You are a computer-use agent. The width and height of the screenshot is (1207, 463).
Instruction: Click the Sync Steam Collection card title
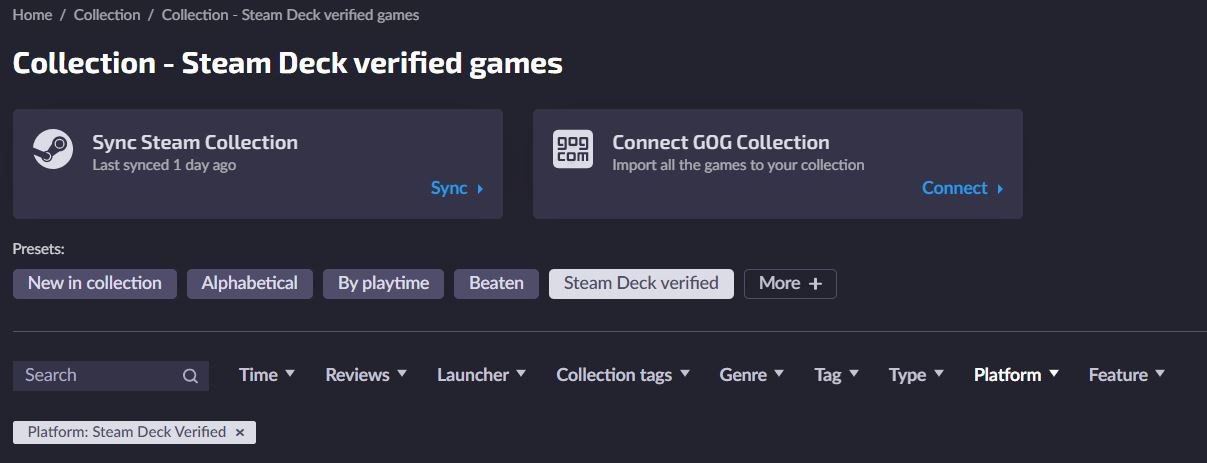(x=195, y=142)
